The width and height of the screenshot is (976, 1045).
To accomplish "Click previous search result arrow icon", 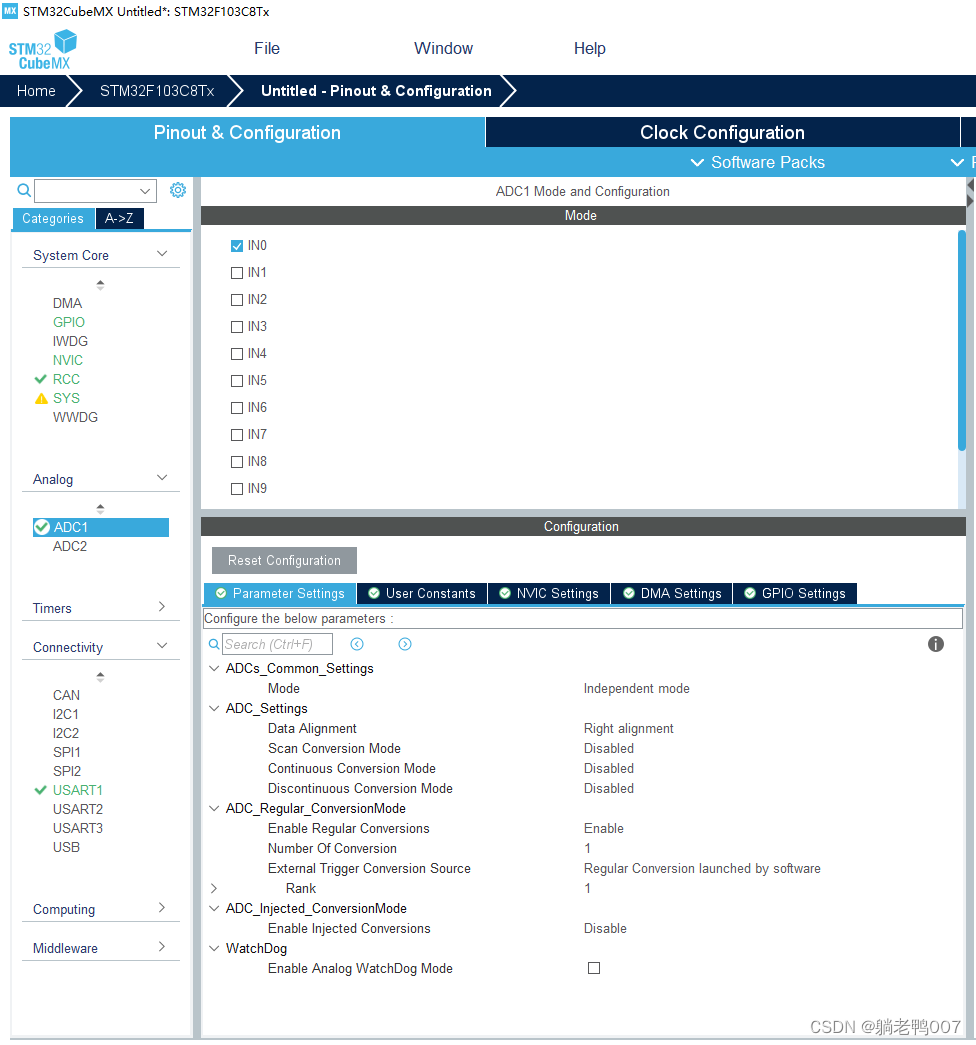I will (357, 644).
